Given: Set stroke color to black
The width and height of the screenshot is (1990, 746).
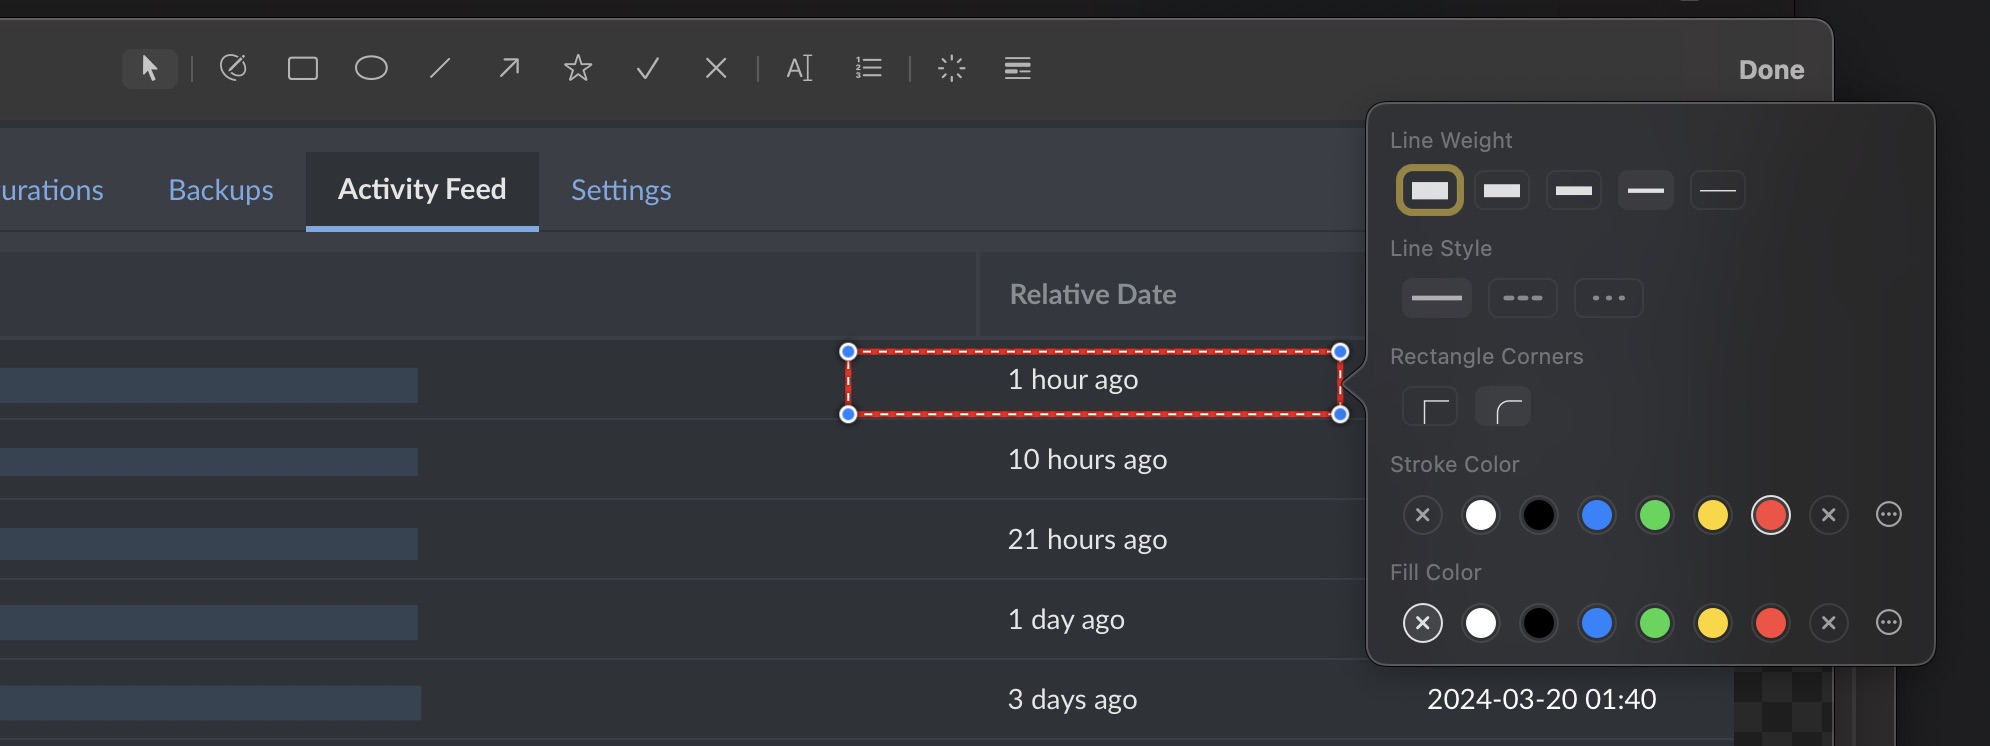Looking at the screenshot, I should (1539, 515).
